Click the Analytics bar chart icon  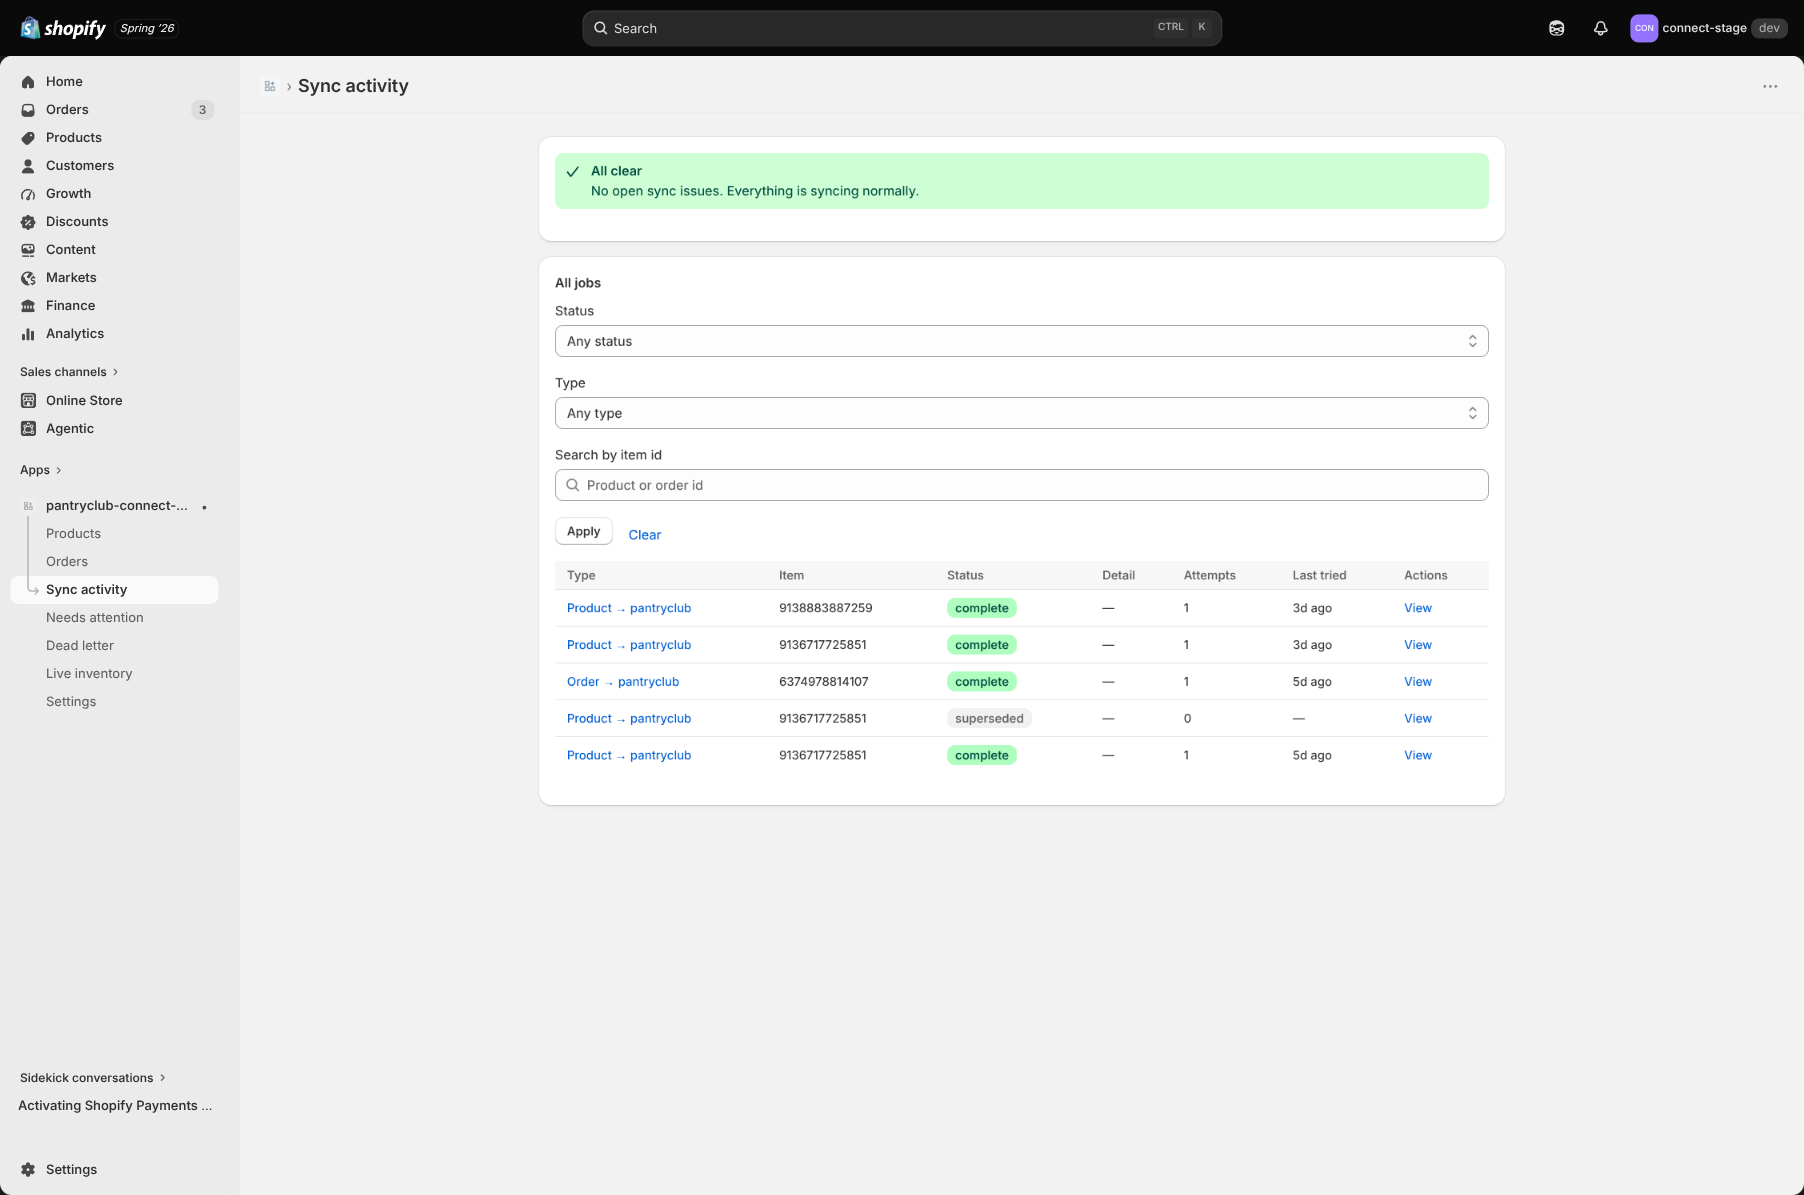[x=28, y=334]
